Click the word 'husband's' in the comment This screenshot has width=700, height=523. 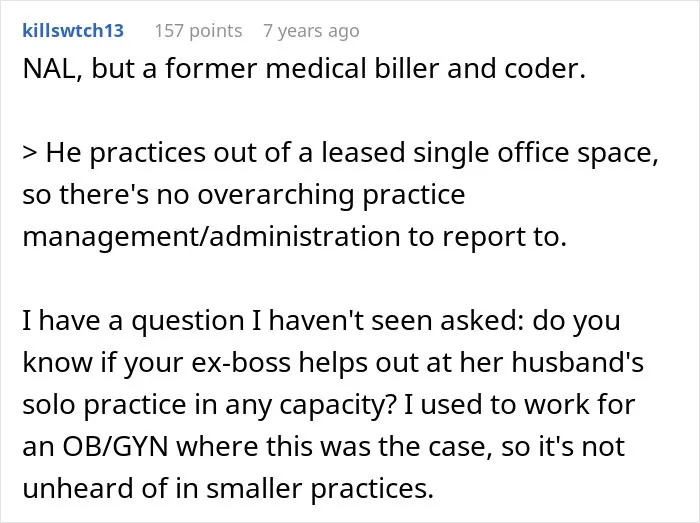click(577, 362)
